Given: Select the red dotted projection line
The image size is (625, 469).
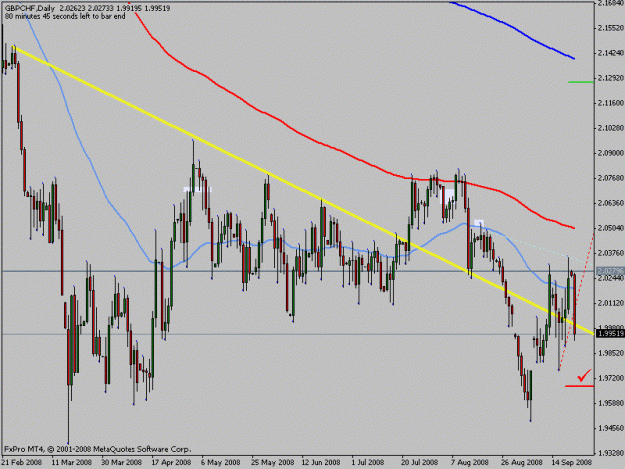Looking at the screenshot, I should [576, 303].
